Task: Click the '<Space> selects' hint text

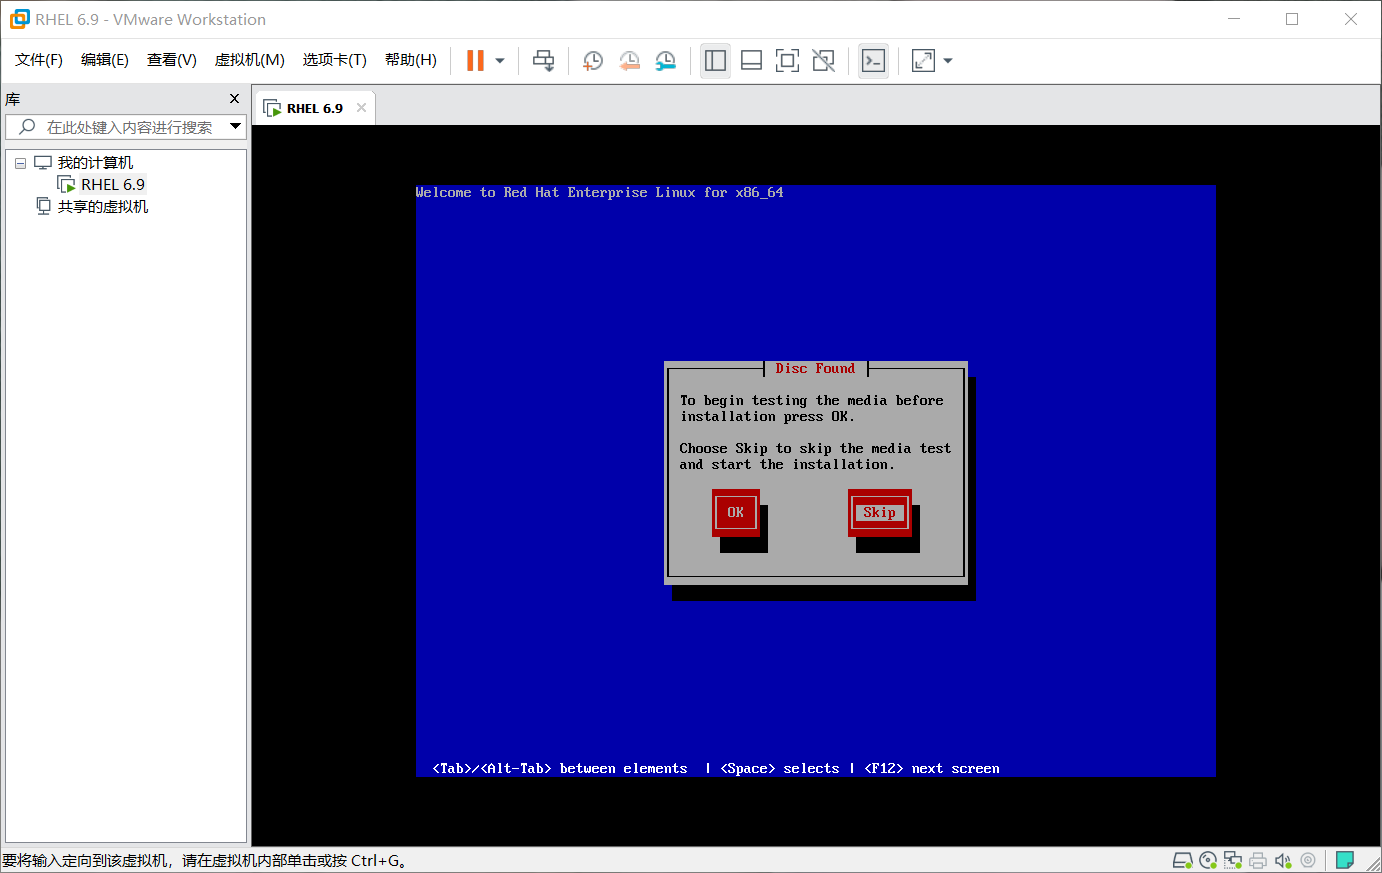Action: point(780,769)
